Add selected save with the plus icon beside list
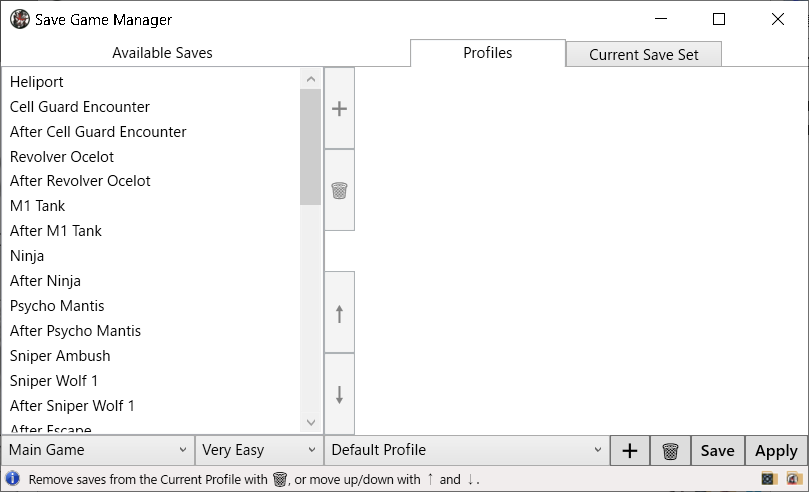The width and height of the screenshot is (809, 492). (x=339, y=108)
